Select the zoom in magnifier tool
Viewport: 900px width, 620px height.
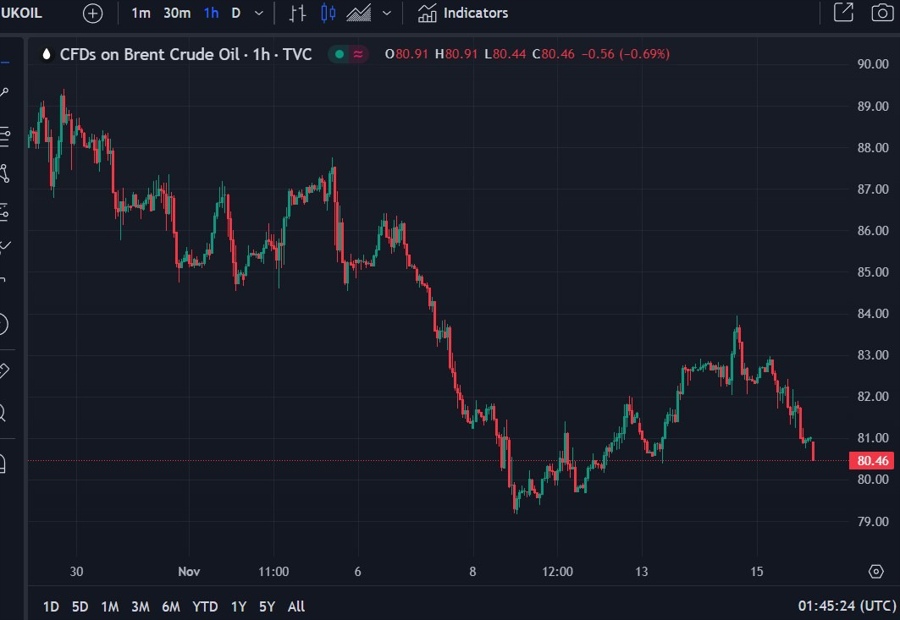pyautogui.click(x=3, y=413)
